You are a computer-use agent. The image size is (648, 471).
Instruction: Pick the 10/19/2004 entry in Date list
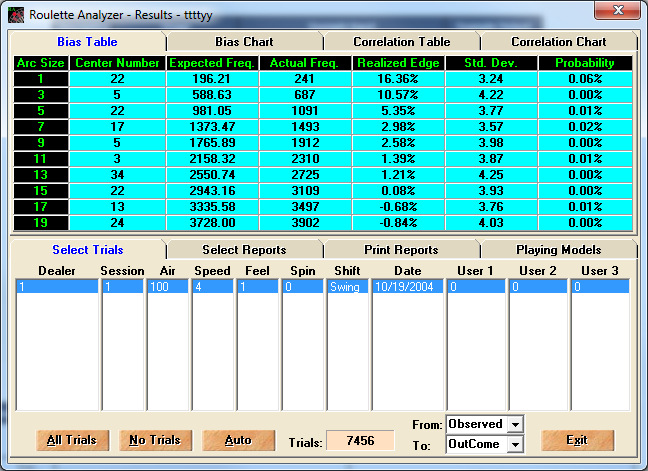tap(407, 286)
